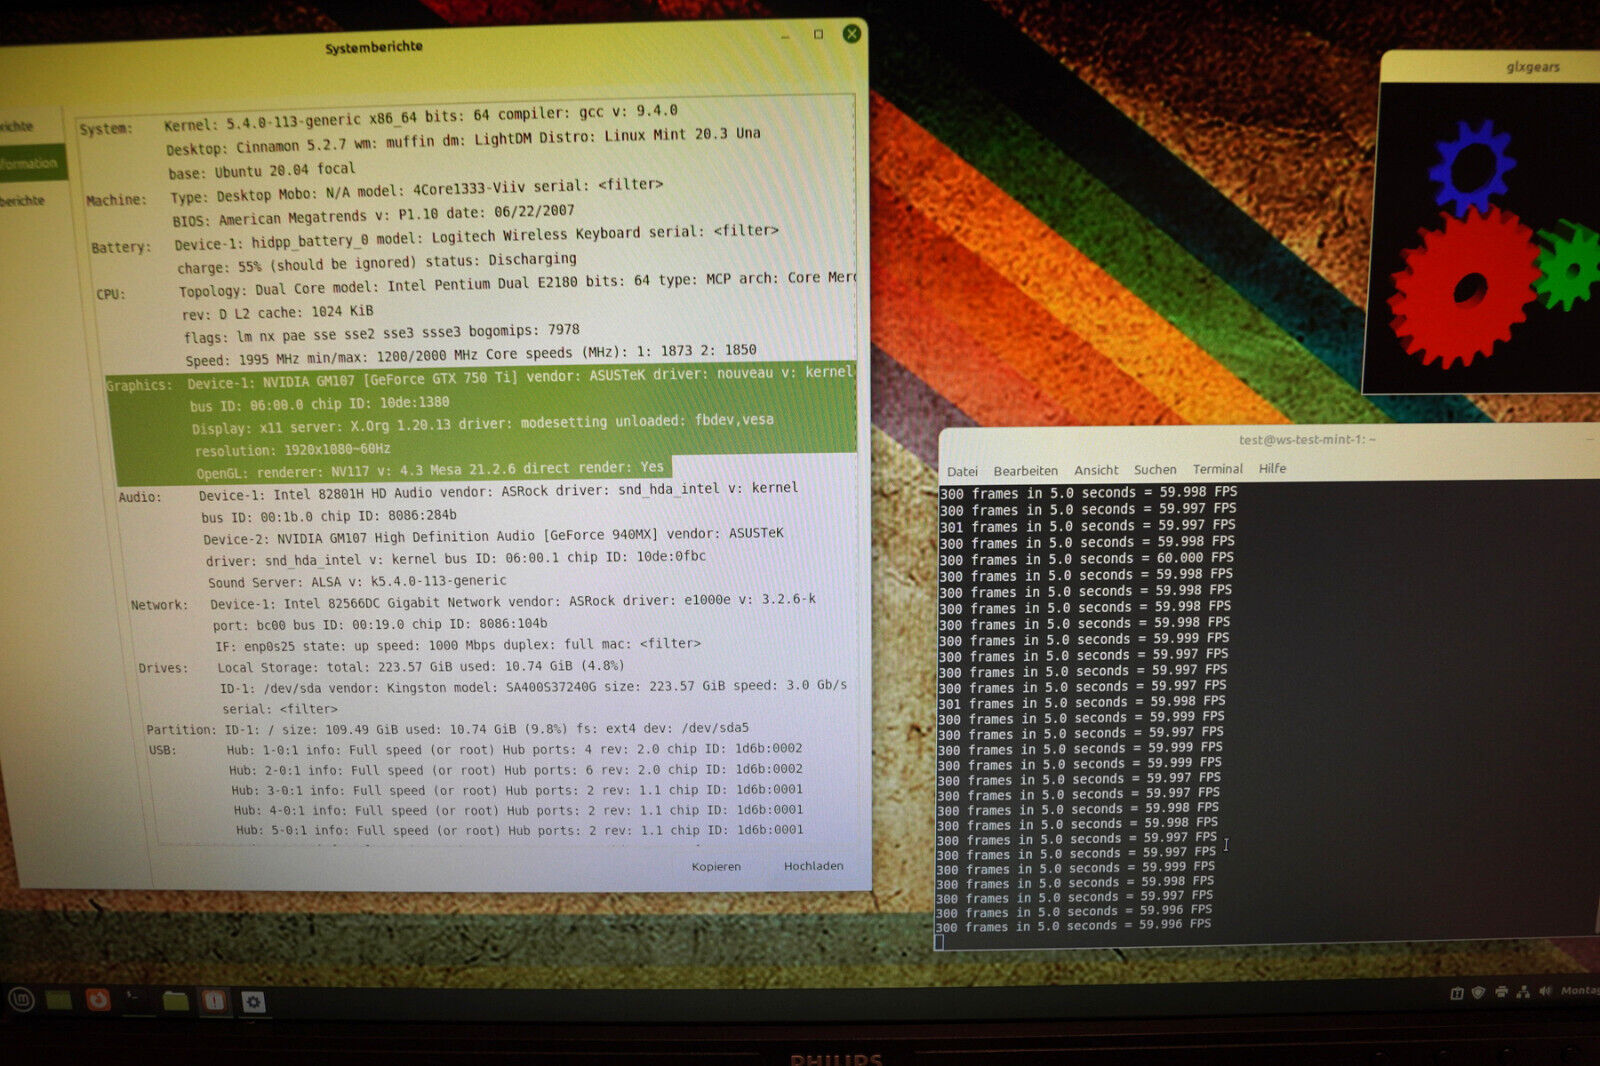Click the Kopieren button
The image size is (1600, 1066).
[716, 867]
